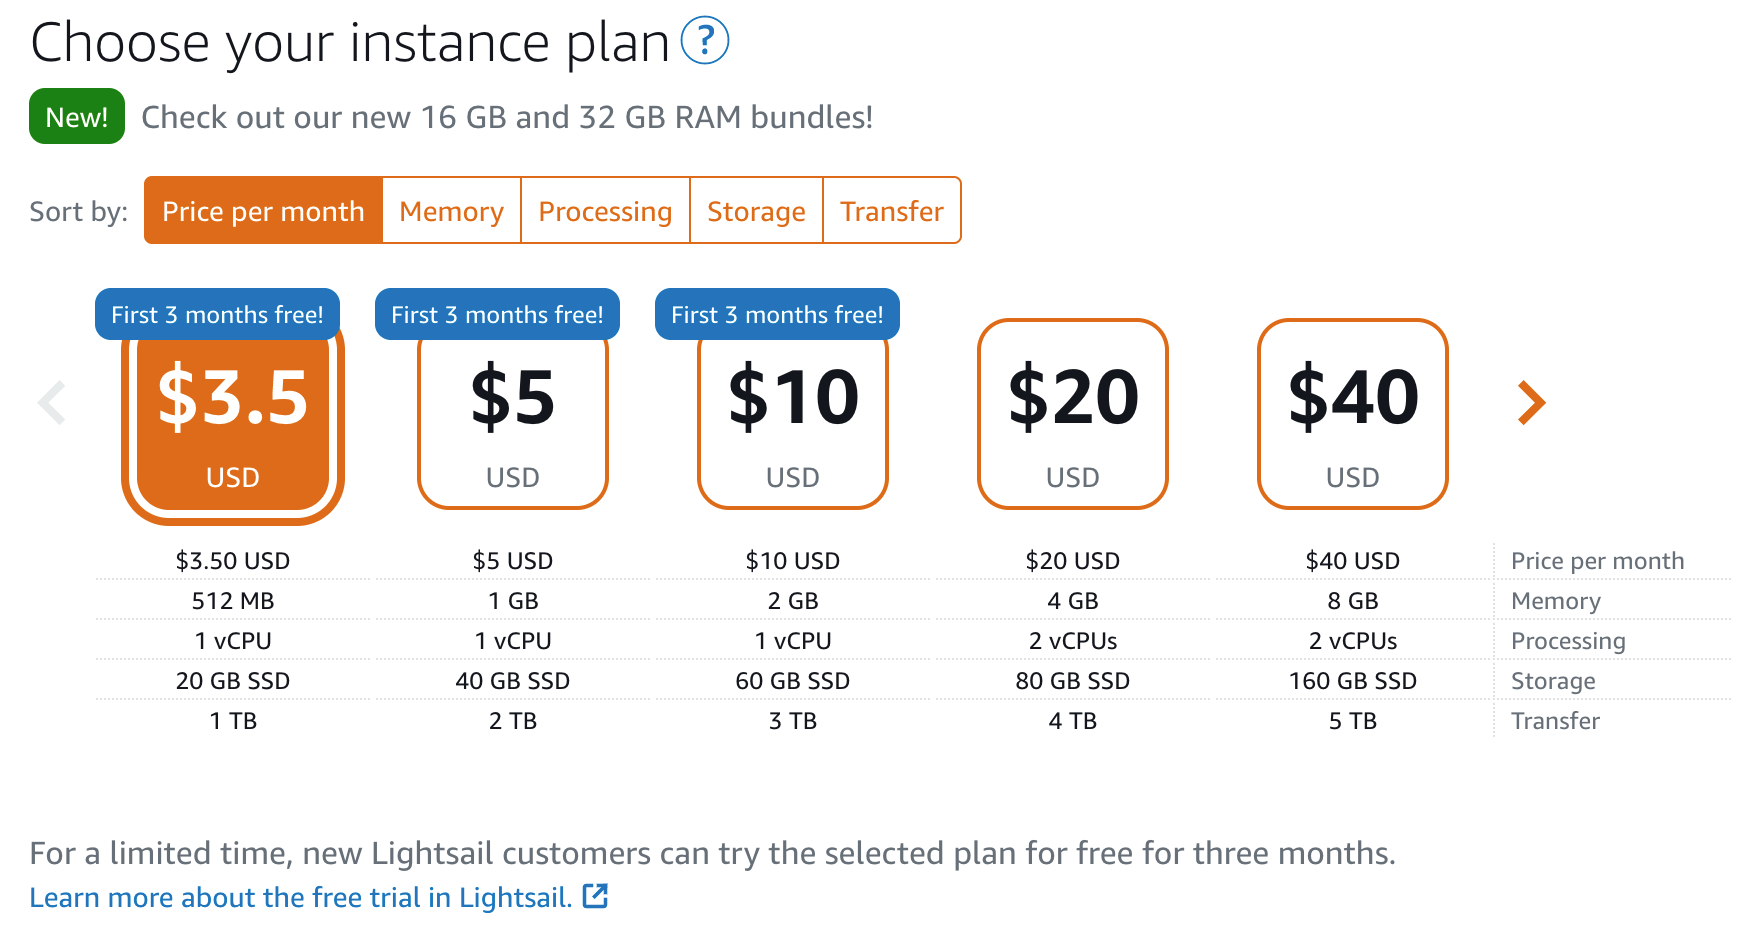Select the $40 USD plan card
Viewport: 1748px width, 942px height.
(1352, 415)
